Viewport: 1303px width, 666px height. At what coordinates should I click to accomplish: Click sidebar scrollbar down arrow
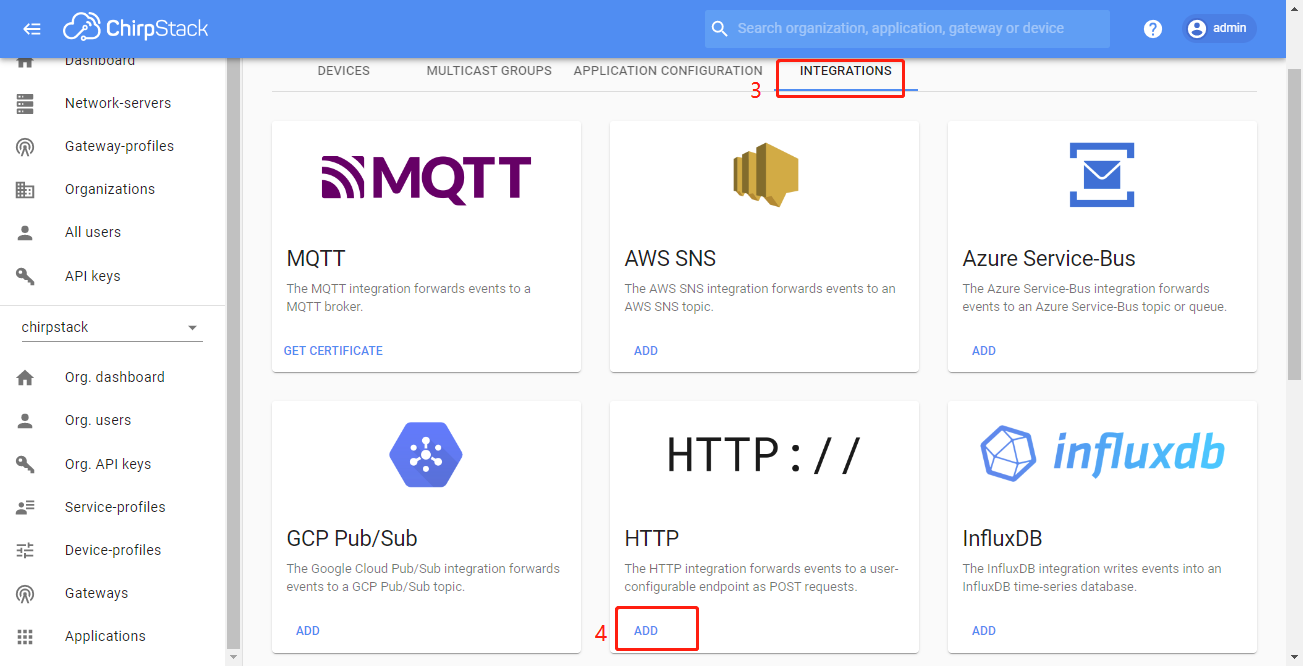click(x=234, y=657)
